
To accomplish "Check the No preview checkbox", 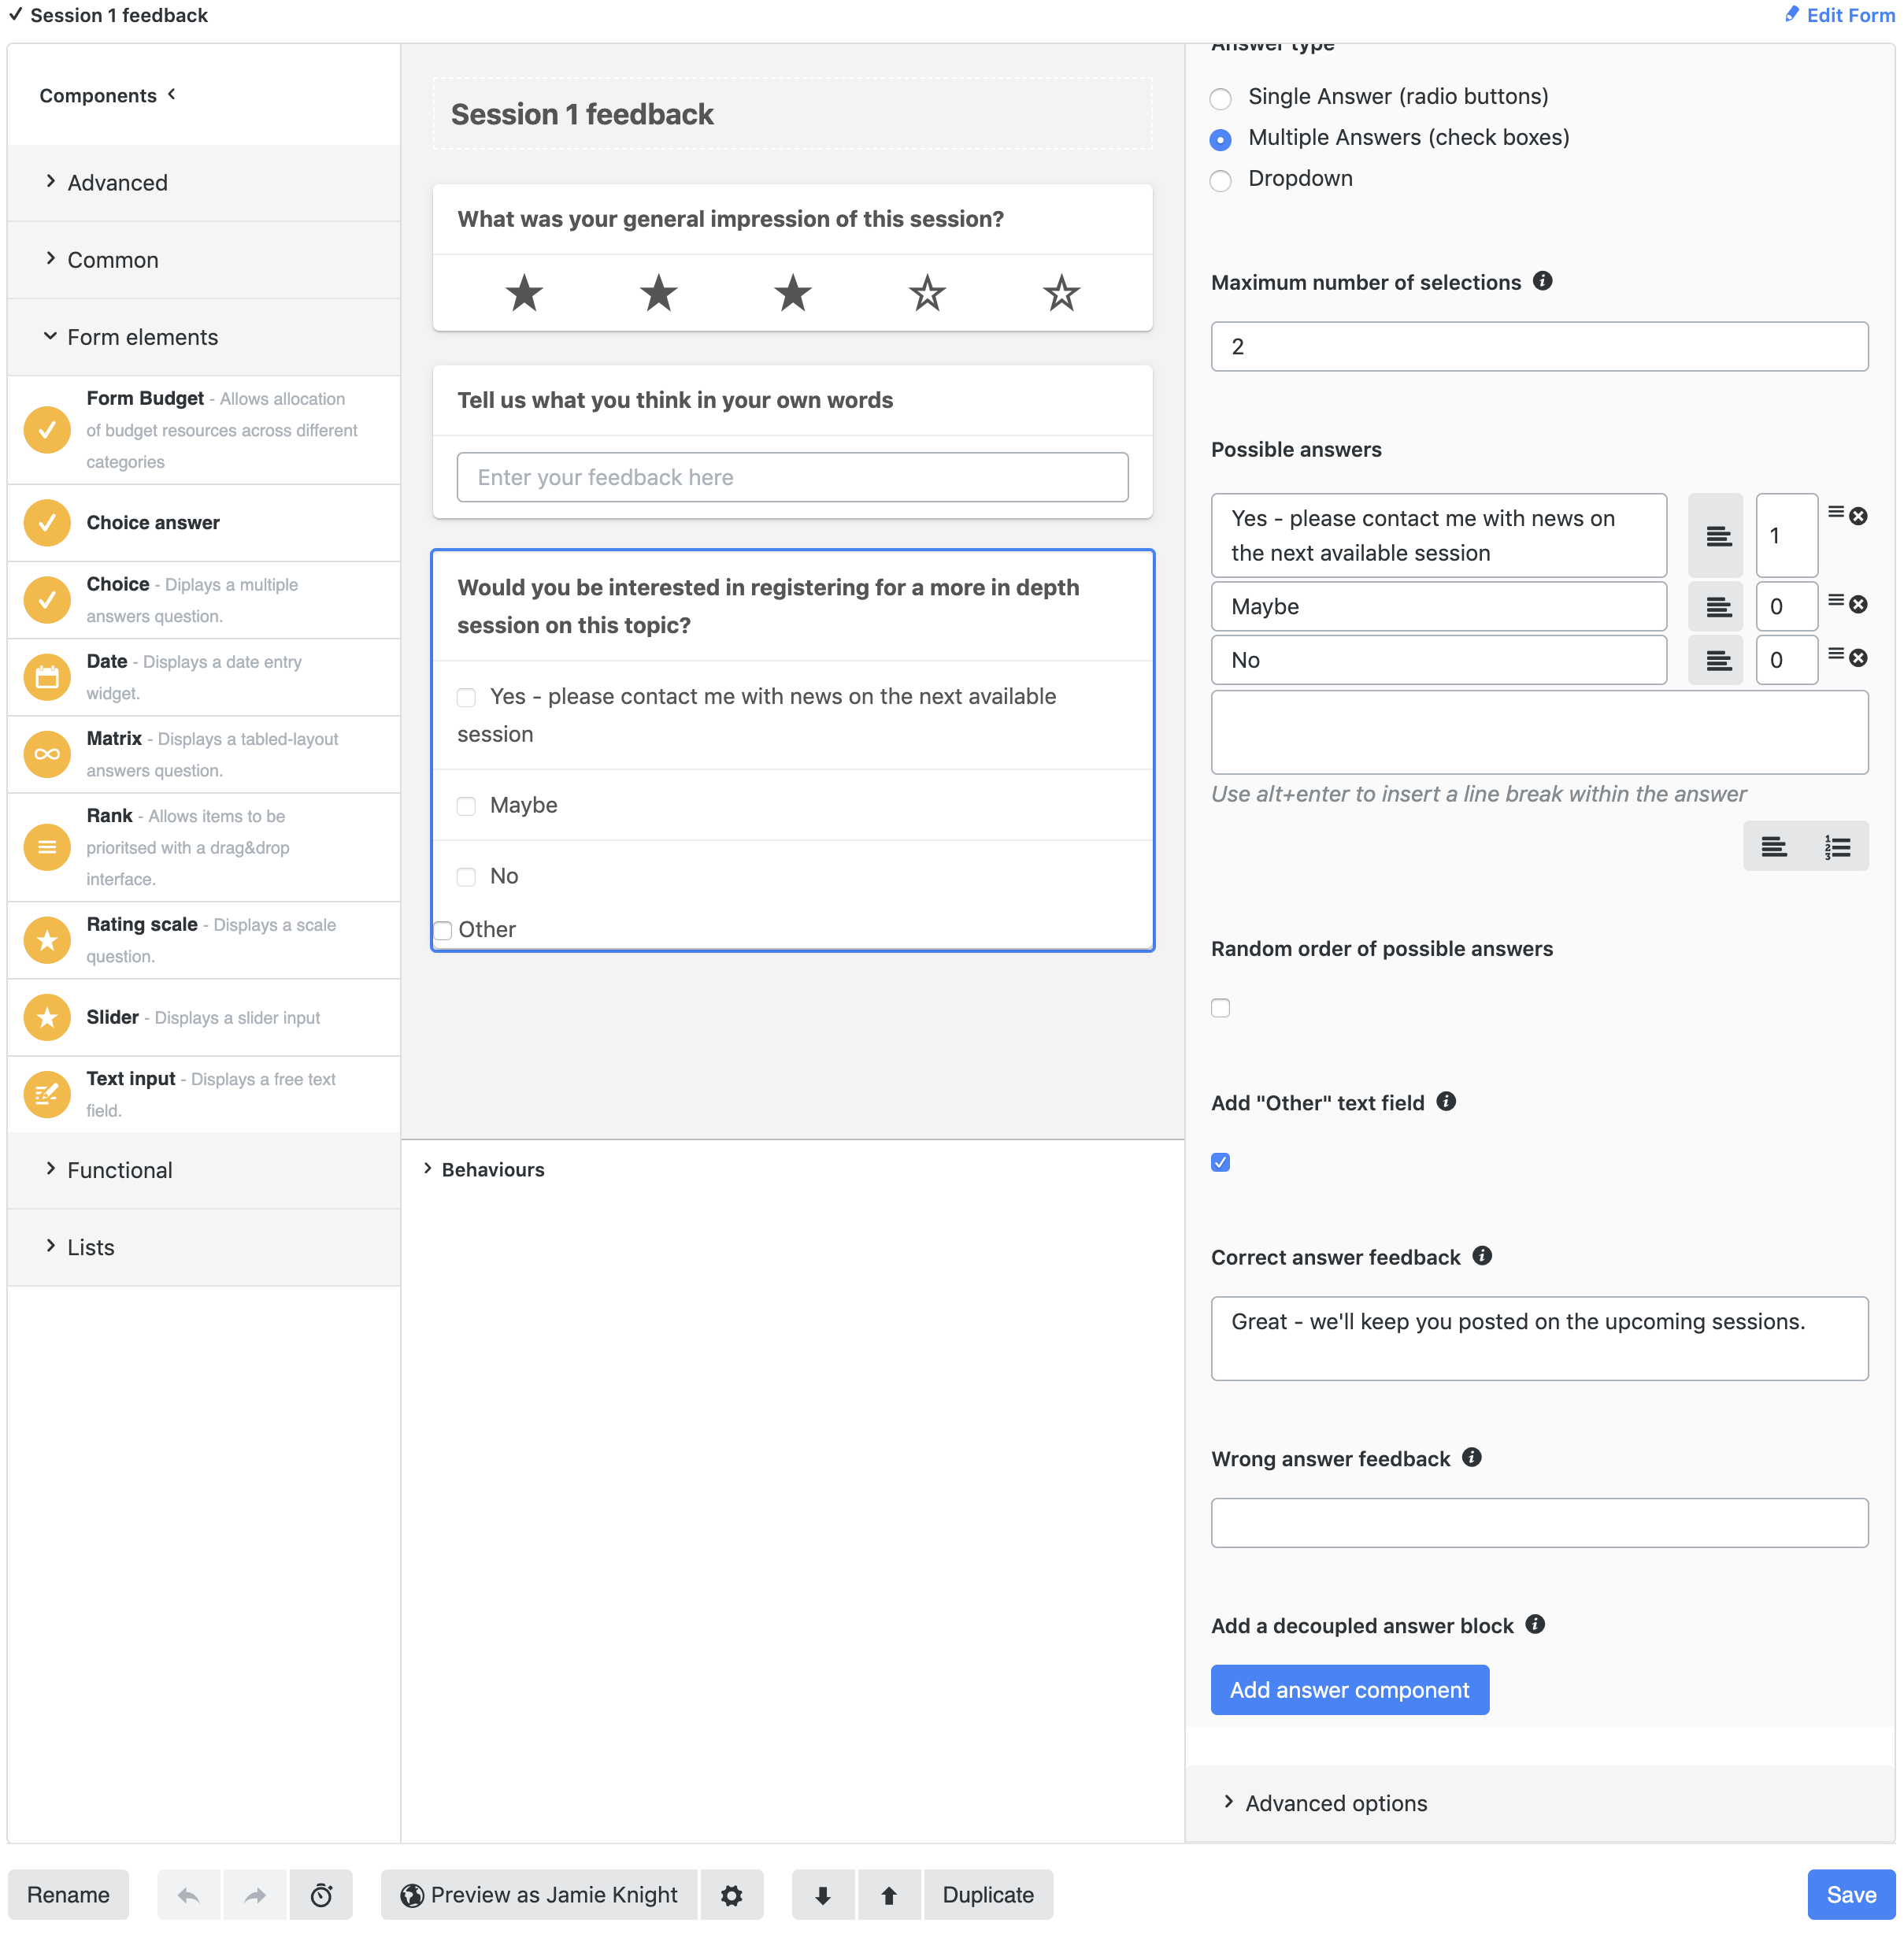I will tap(466, 877).
